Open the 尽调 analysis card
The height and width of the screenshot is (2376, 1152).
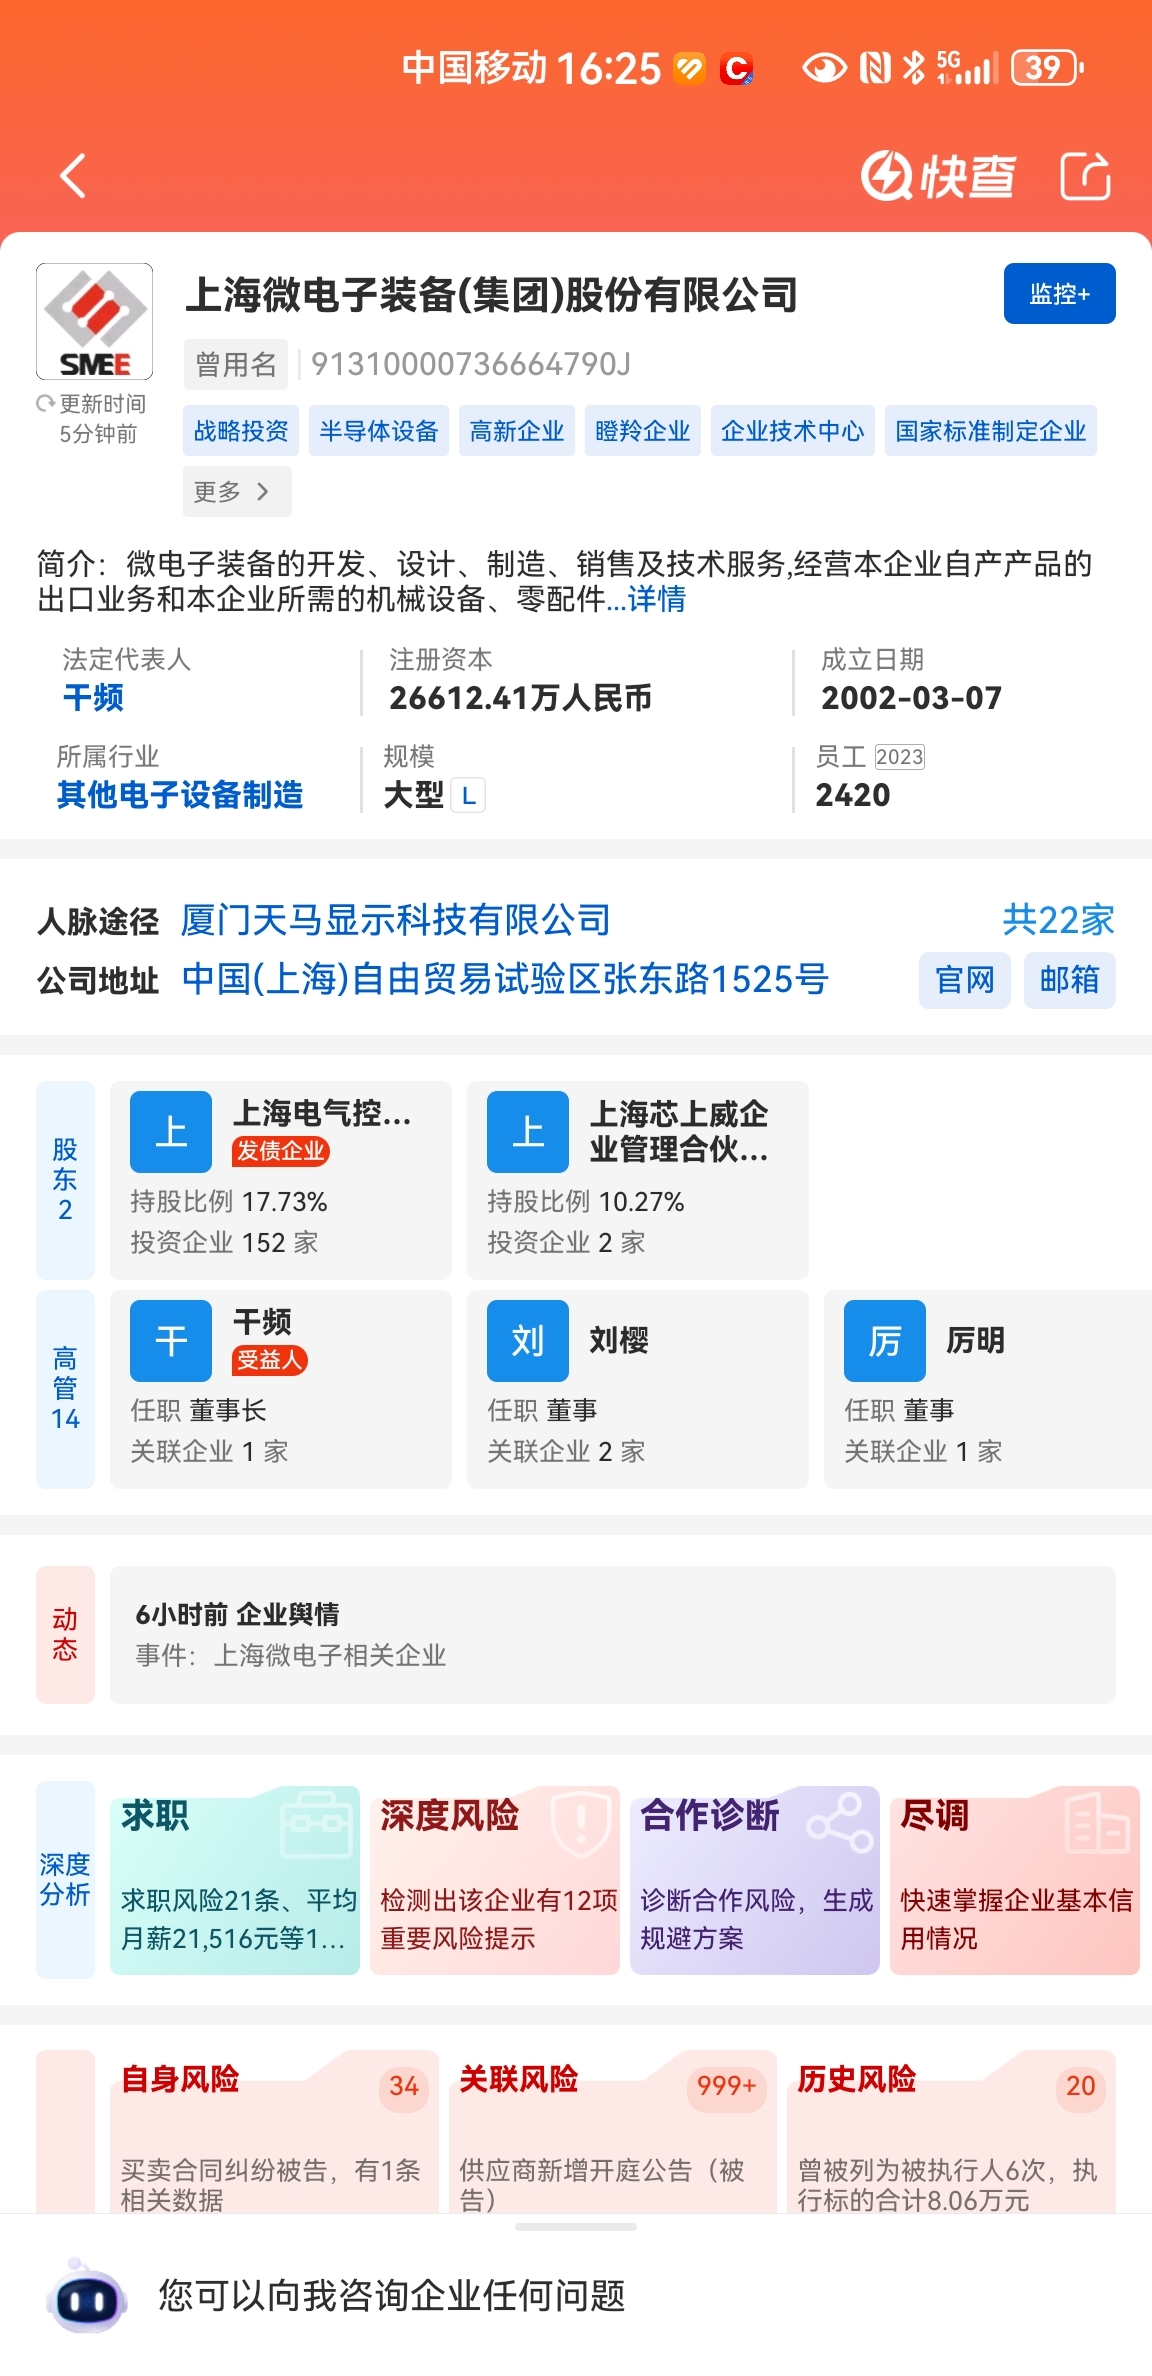1015,1879
